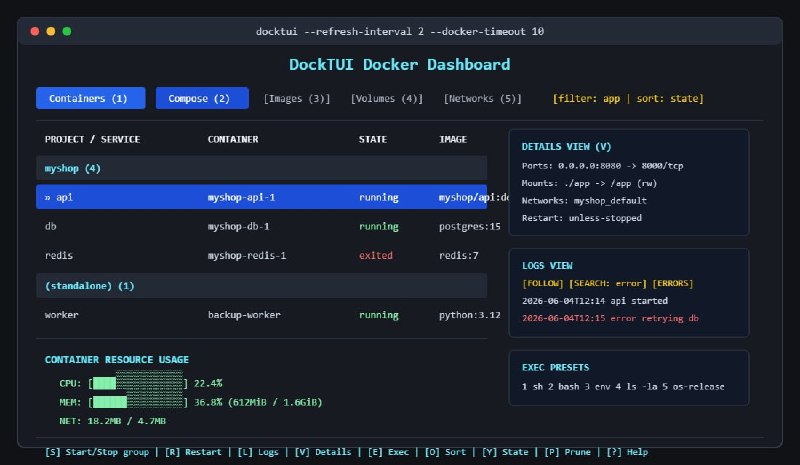Click the green maximize window button
The width and height of the screenshot is (800, 465).
67,31
